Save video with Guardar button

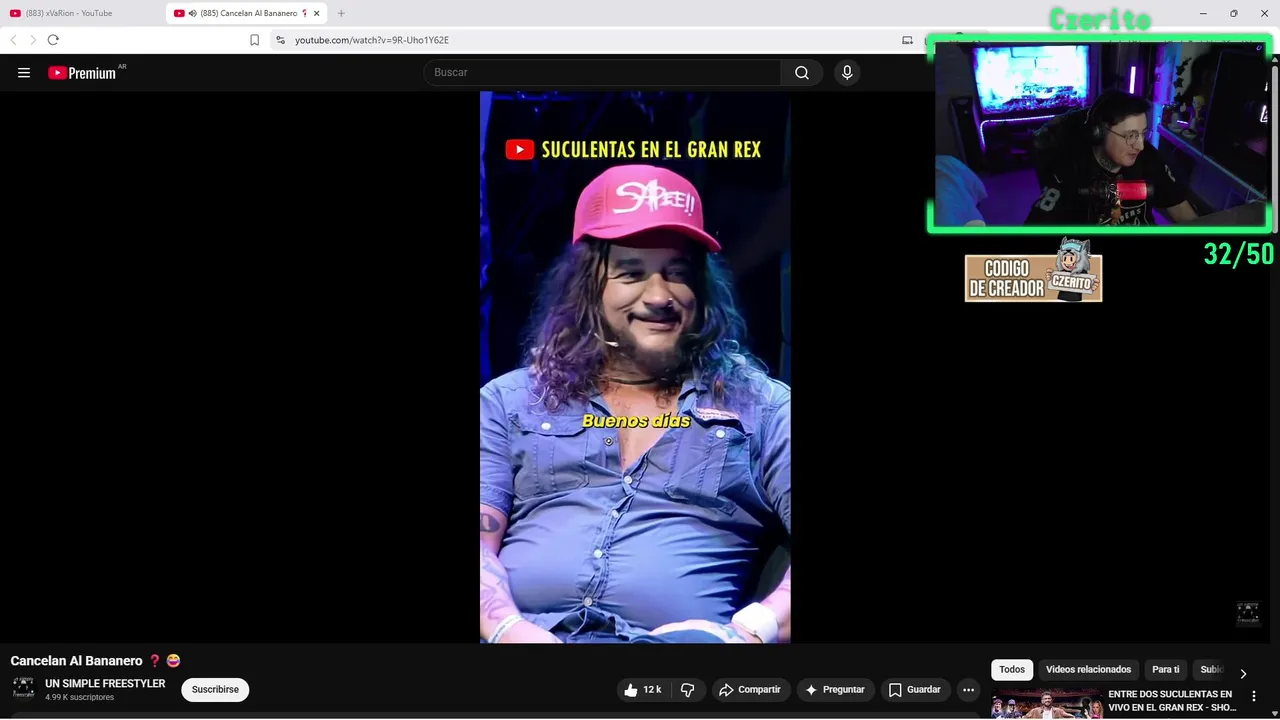915,690
